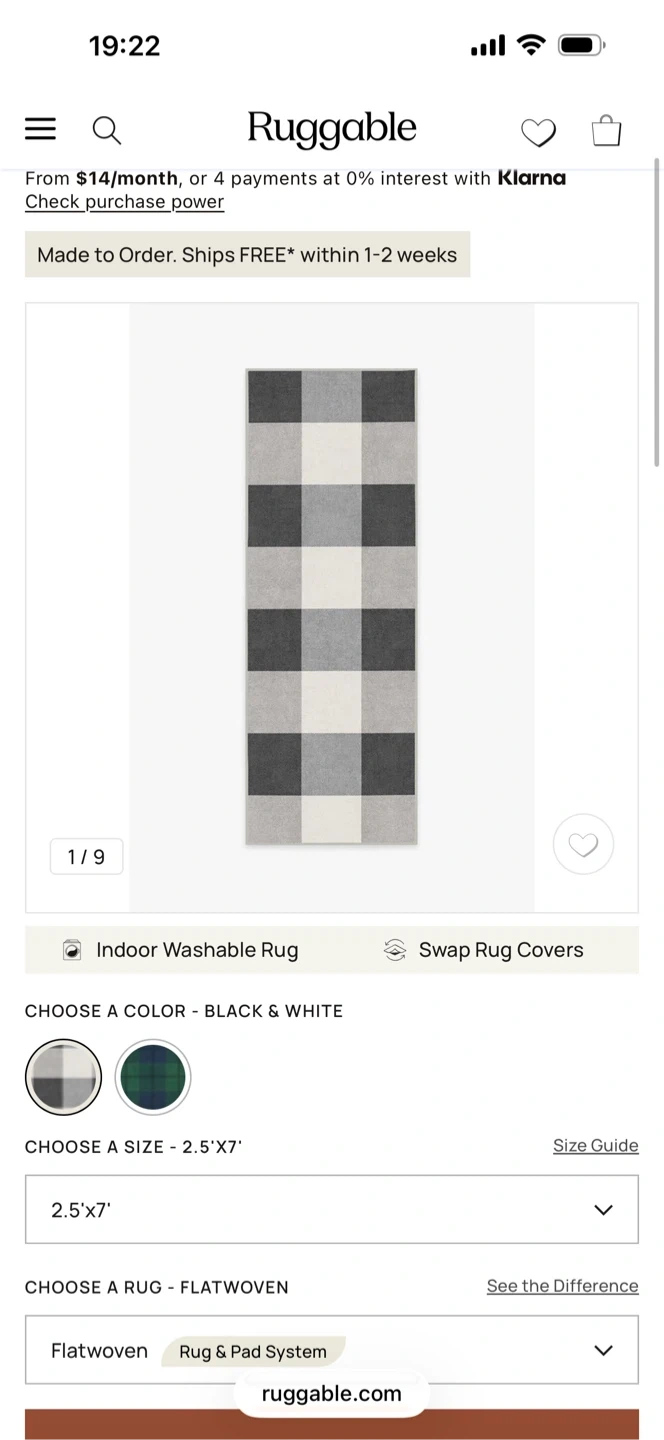664x1440 pixels.
Task: Open the hamburger navigation menu
Action: click(41, 129)
